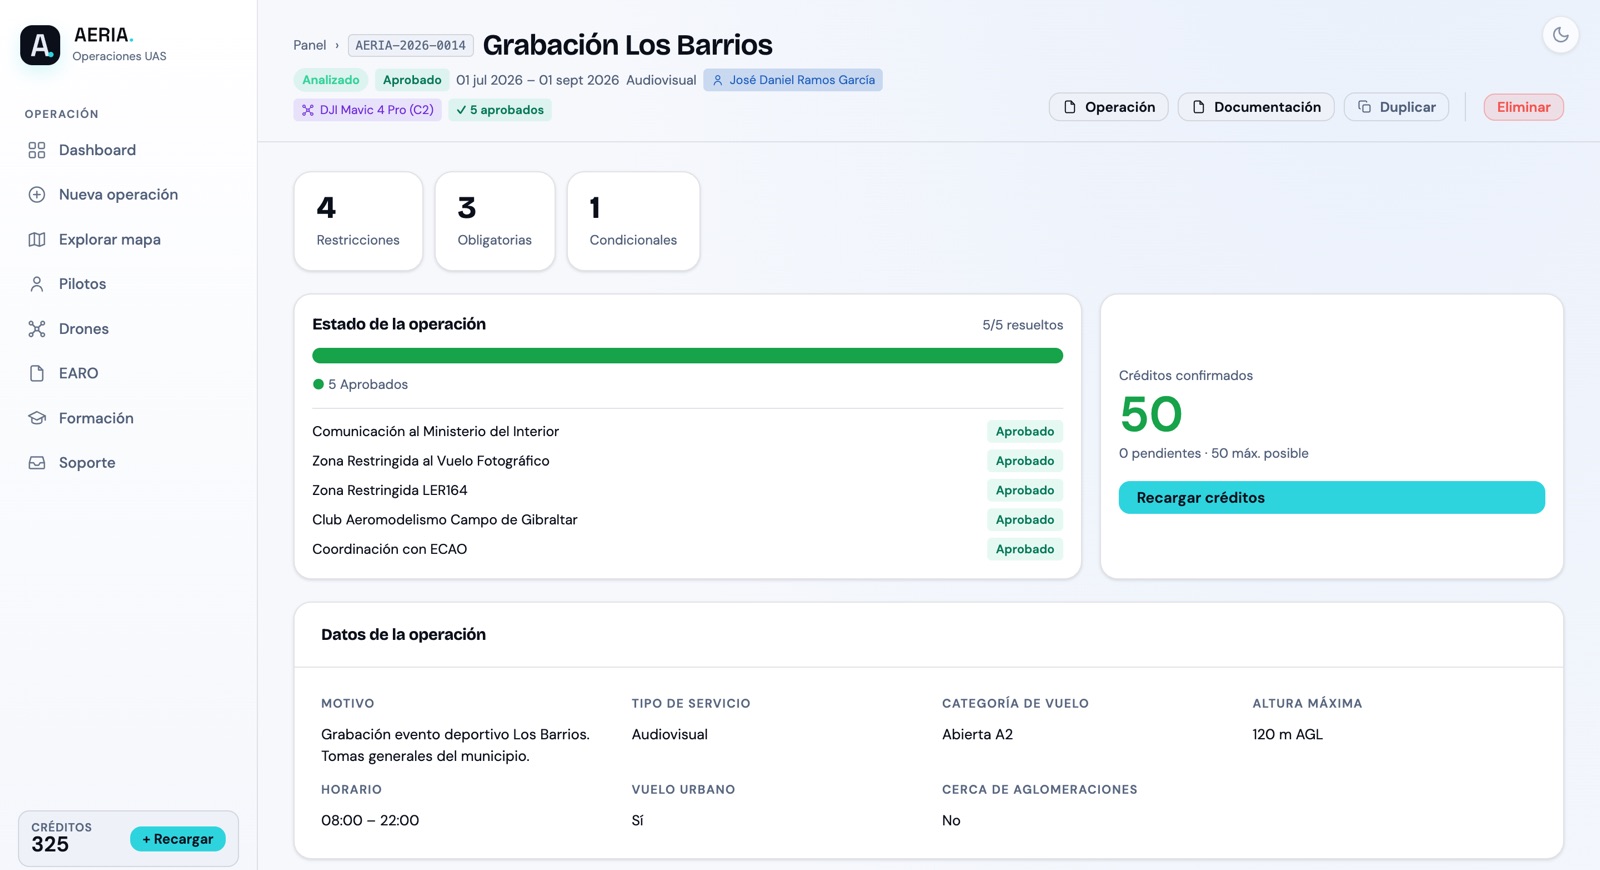Click the Operación document button
This screenshot has width=1600, height=870.
(1108, 107)
